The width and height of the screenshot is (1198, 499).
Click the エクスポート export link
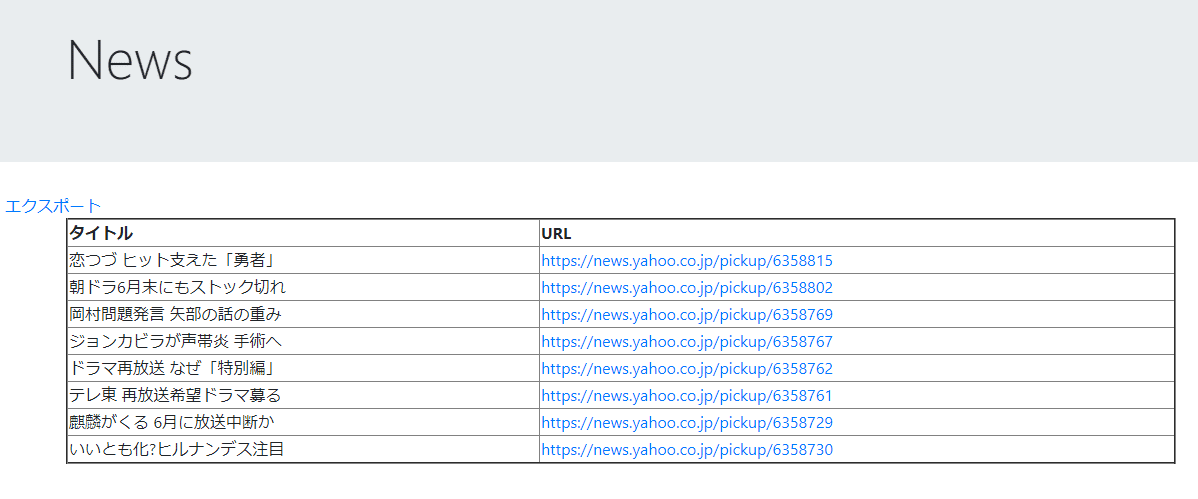coord(53,206)
